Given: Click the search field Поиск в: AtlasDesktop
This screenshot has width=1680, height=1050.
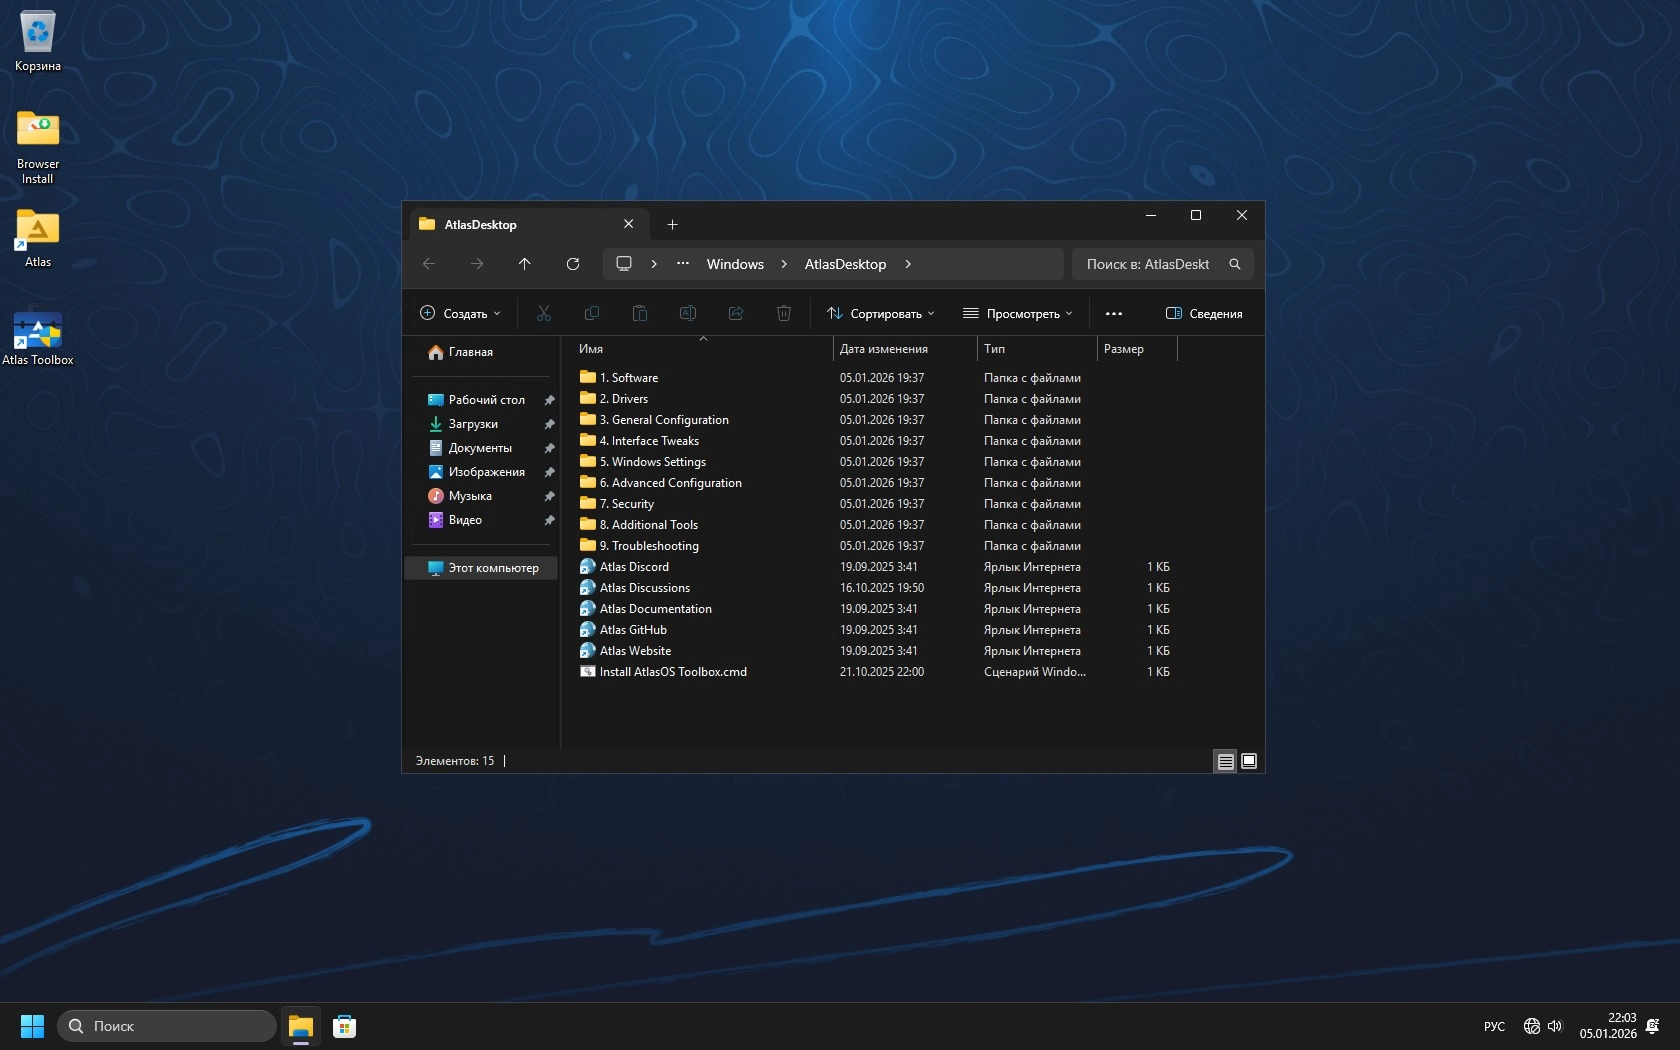Looking at the screenshot, I should [1148, 264].
